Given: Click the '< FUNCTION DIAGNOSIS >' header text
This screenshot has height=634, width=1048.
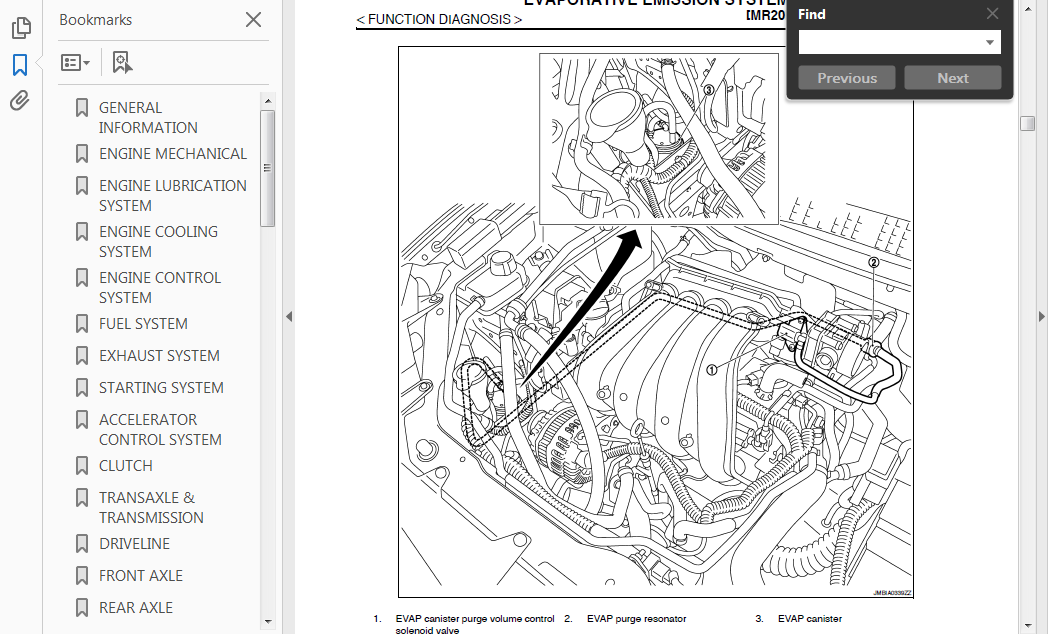Looking at the screenshot, I should [439, 19].
